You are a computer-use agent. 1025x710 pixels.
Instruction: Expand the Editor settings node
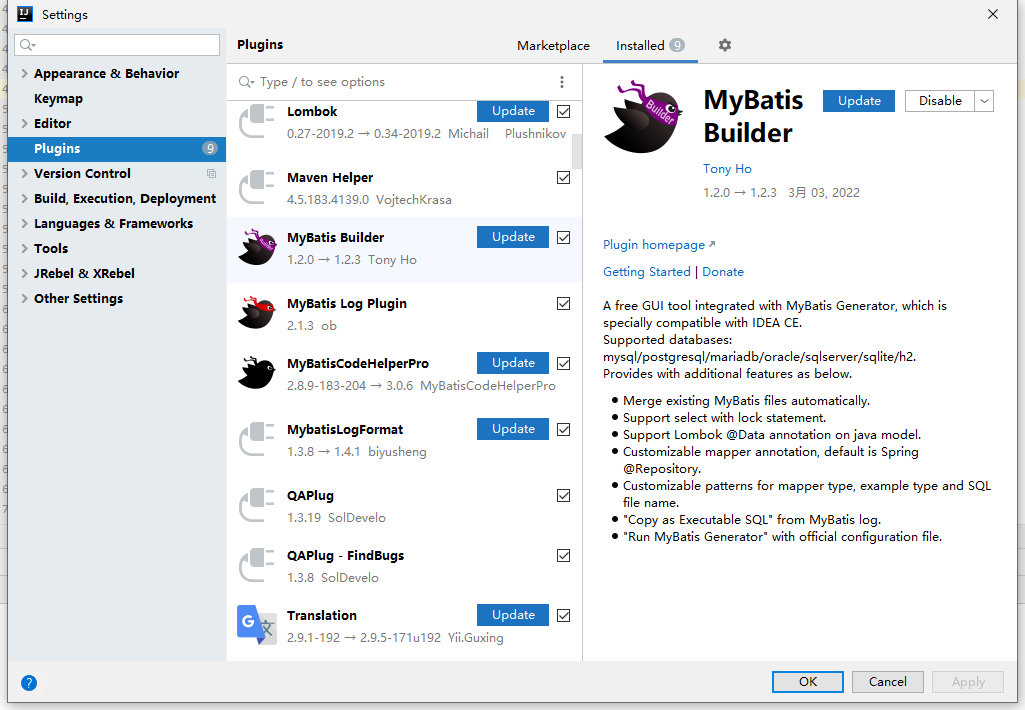[x=24, y=123]
